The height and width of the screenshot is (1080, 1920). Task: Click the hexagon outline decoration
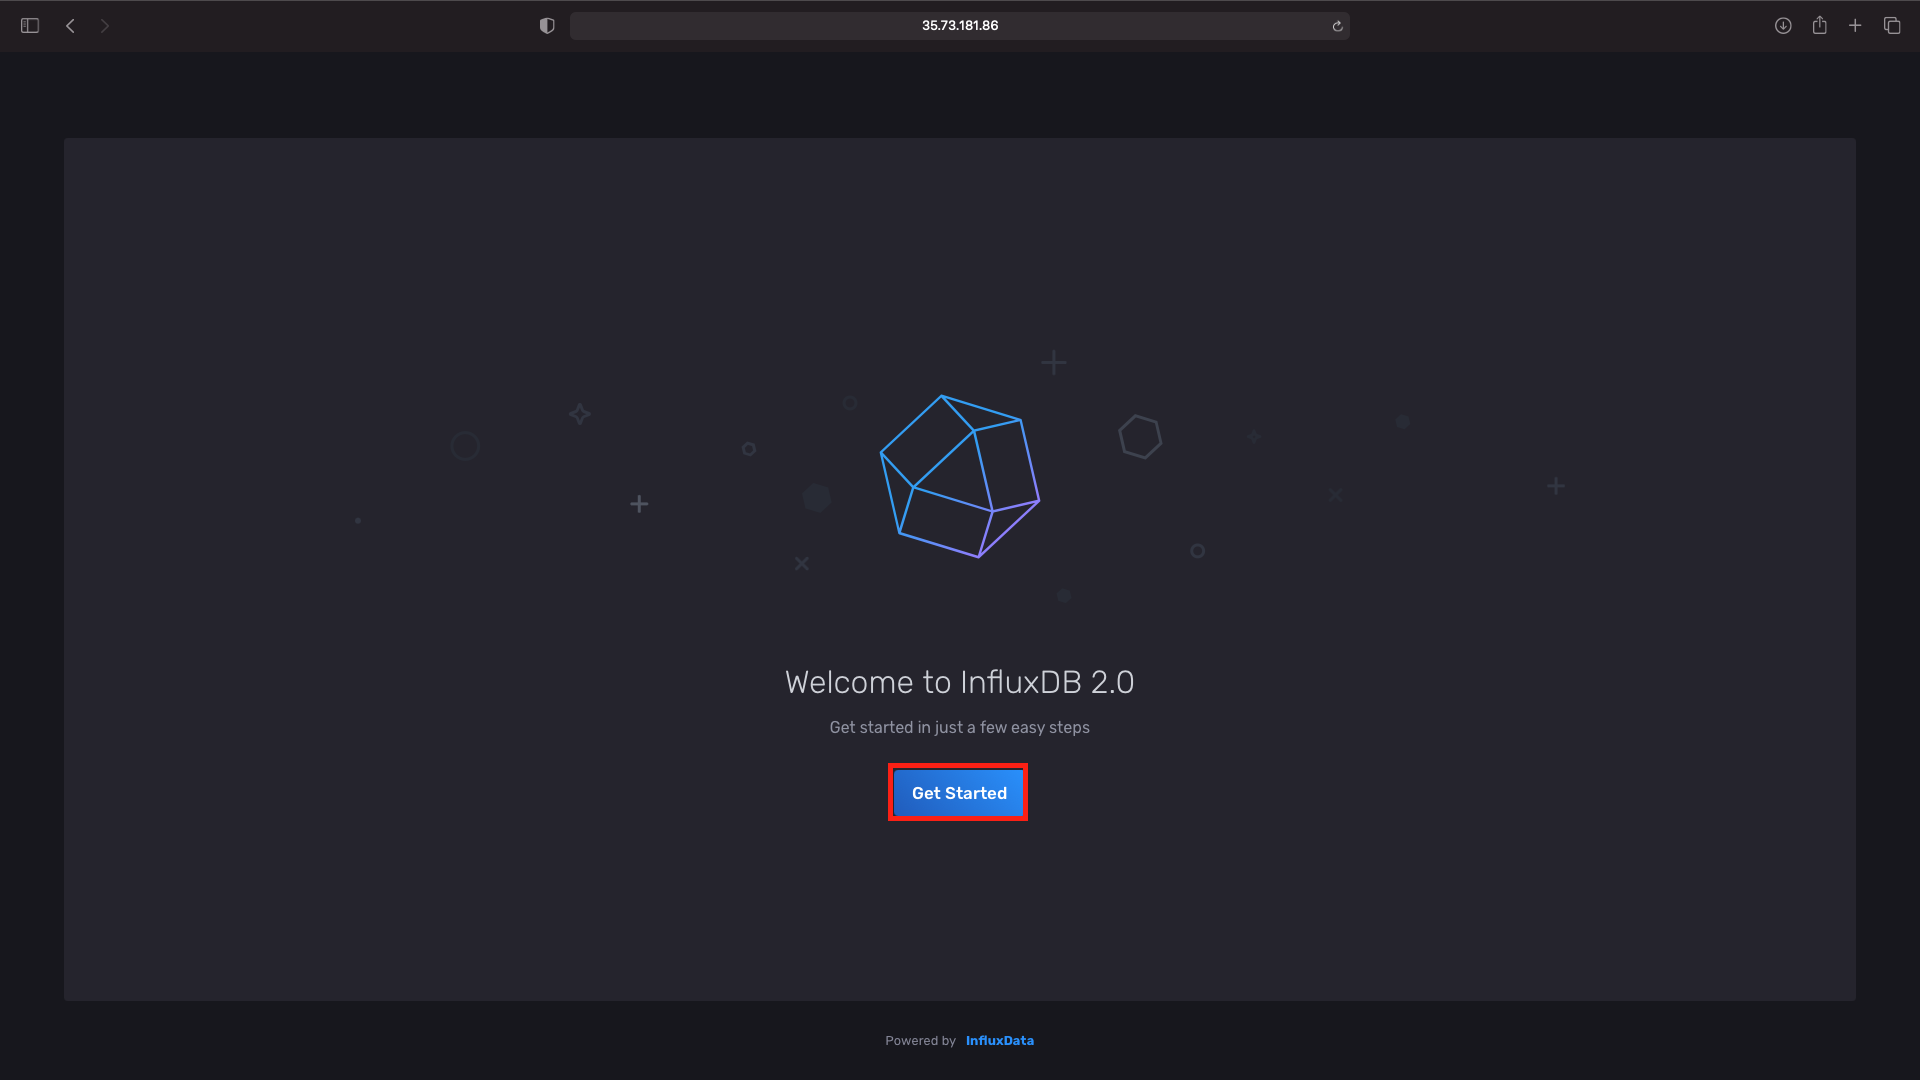[1140, 436]
